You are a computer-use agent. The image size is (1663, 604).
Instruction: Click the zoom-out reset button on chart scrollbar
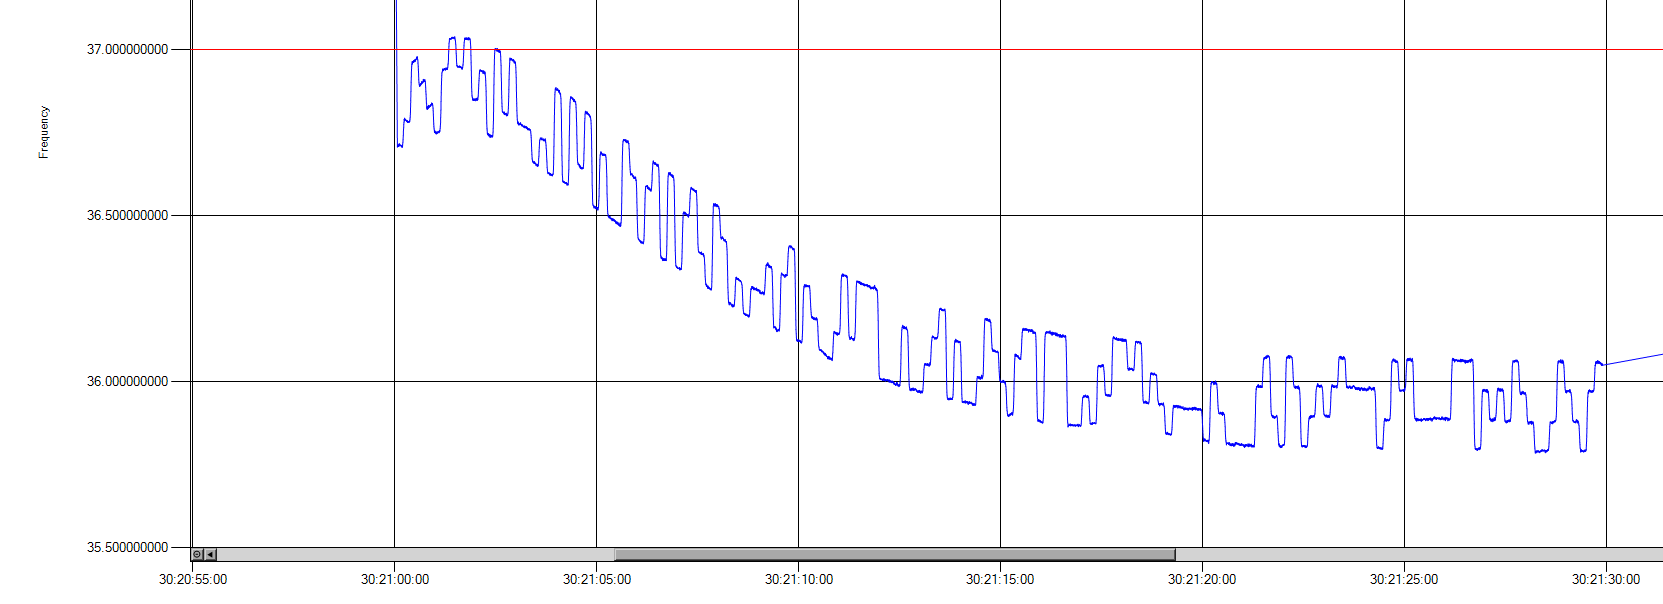197,554
